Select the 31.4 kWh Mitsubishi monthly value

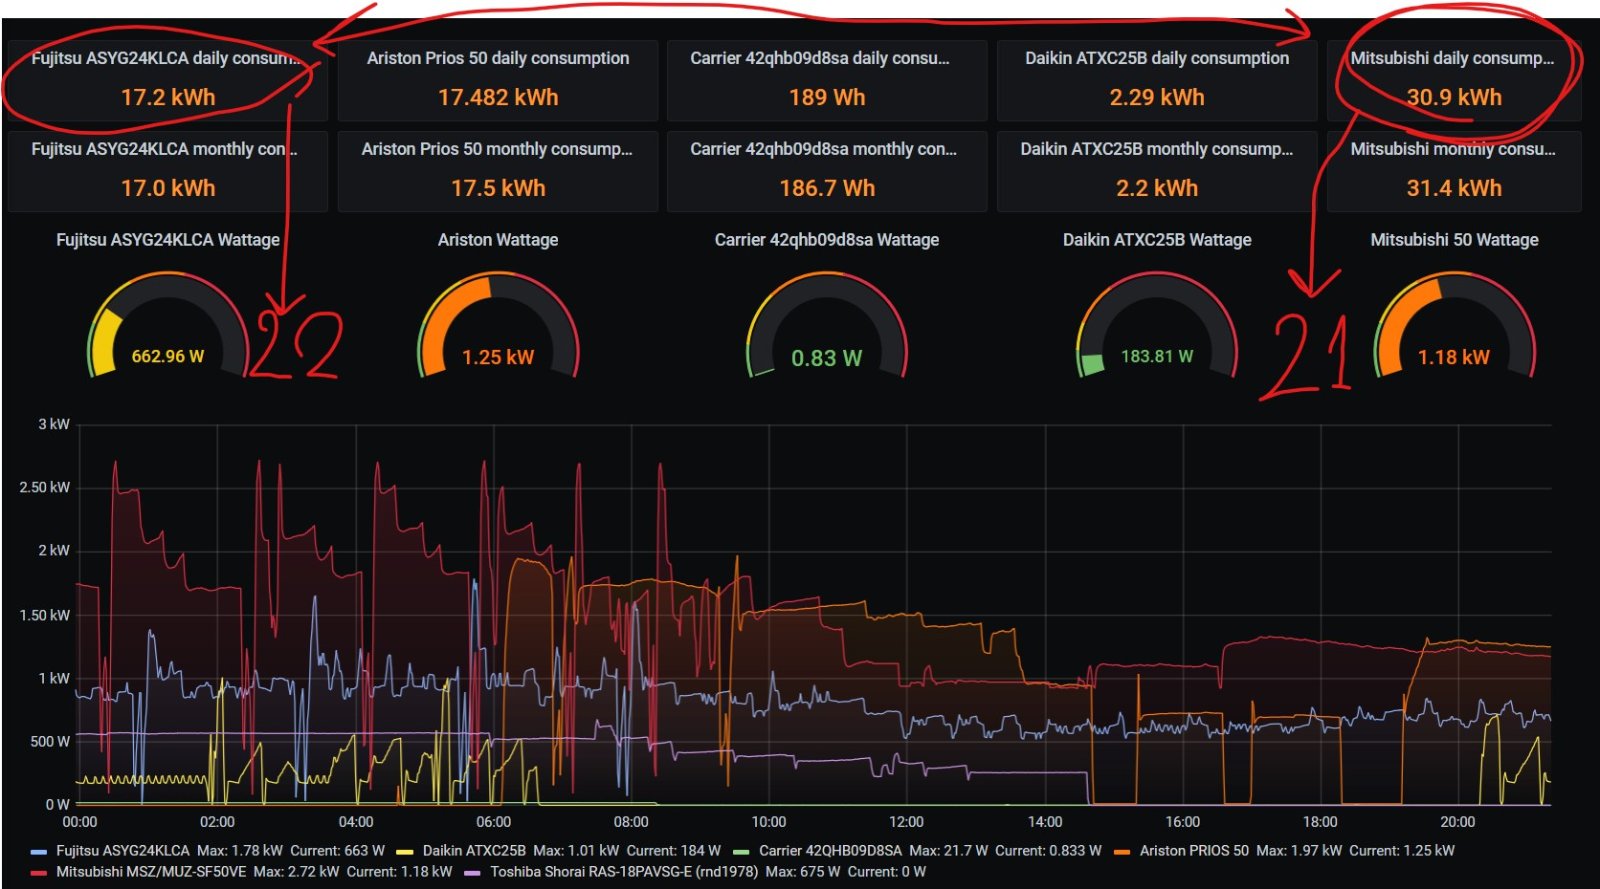[1454, 188]
